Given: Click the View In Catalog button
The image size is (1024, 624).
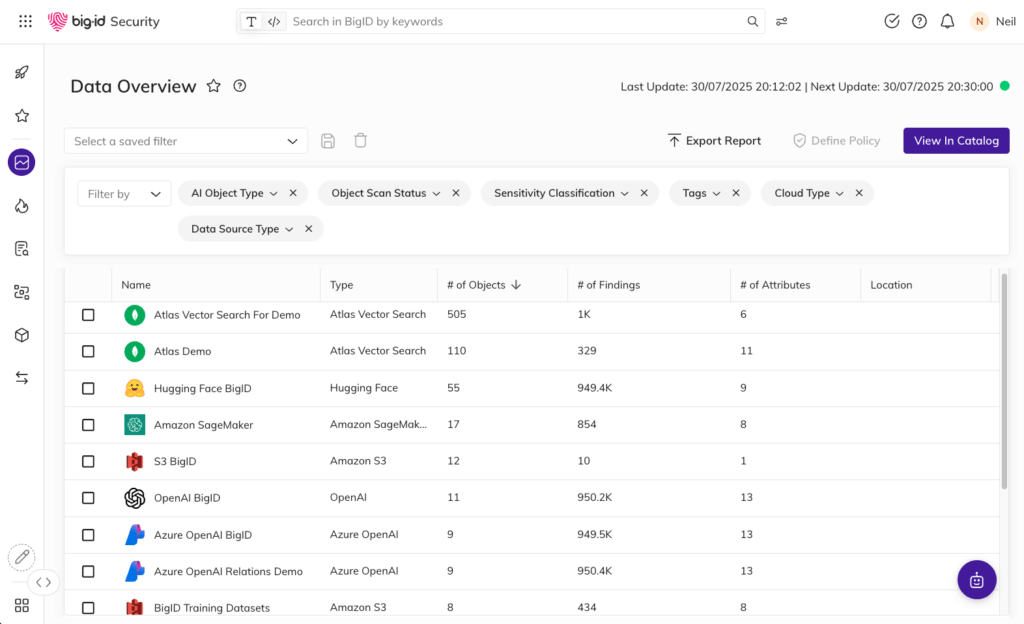Looking at the screenshot, I should pyautogui.click(x=955, y=141).
